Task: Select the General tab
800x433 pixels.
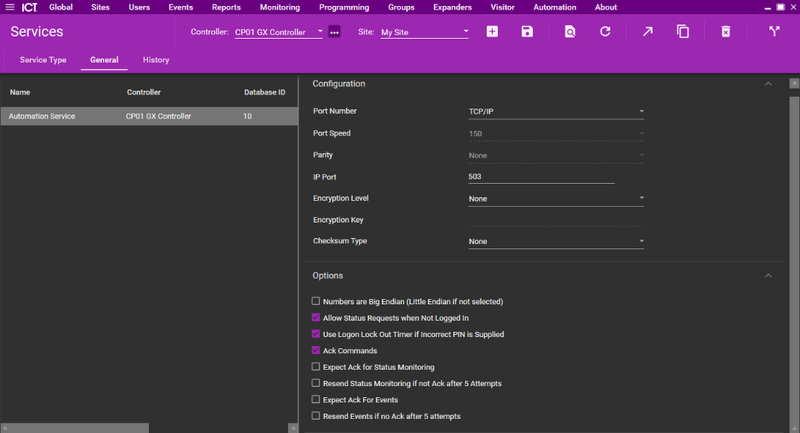Action: point(104,60)
